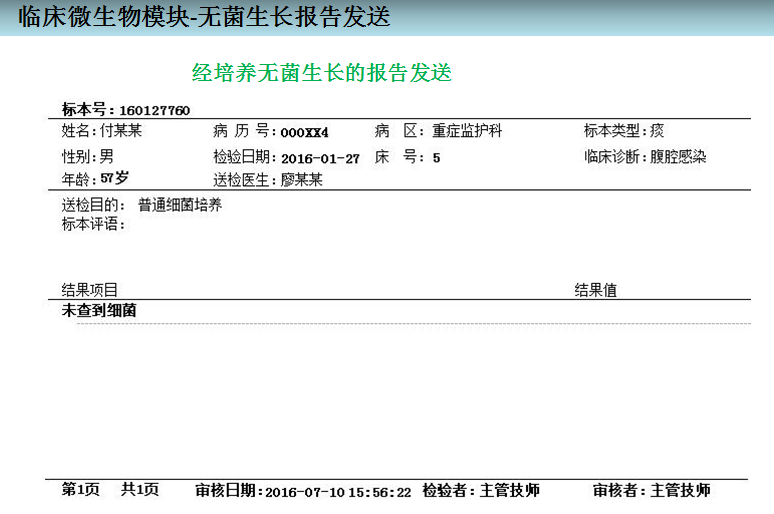774x514 pixels.
Task: Click the specimen type value 痰
Action: pos(657,131)
